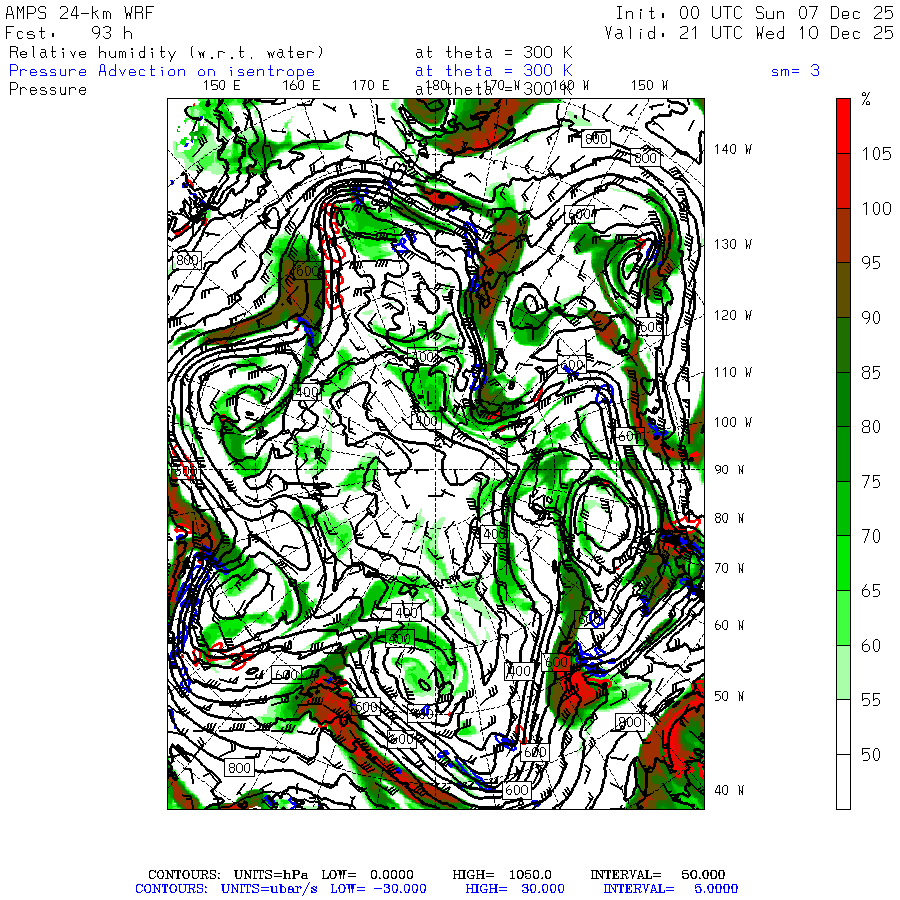Click the '55' colorbar tick label
The image size is (900, 900).
coord(871,700)
